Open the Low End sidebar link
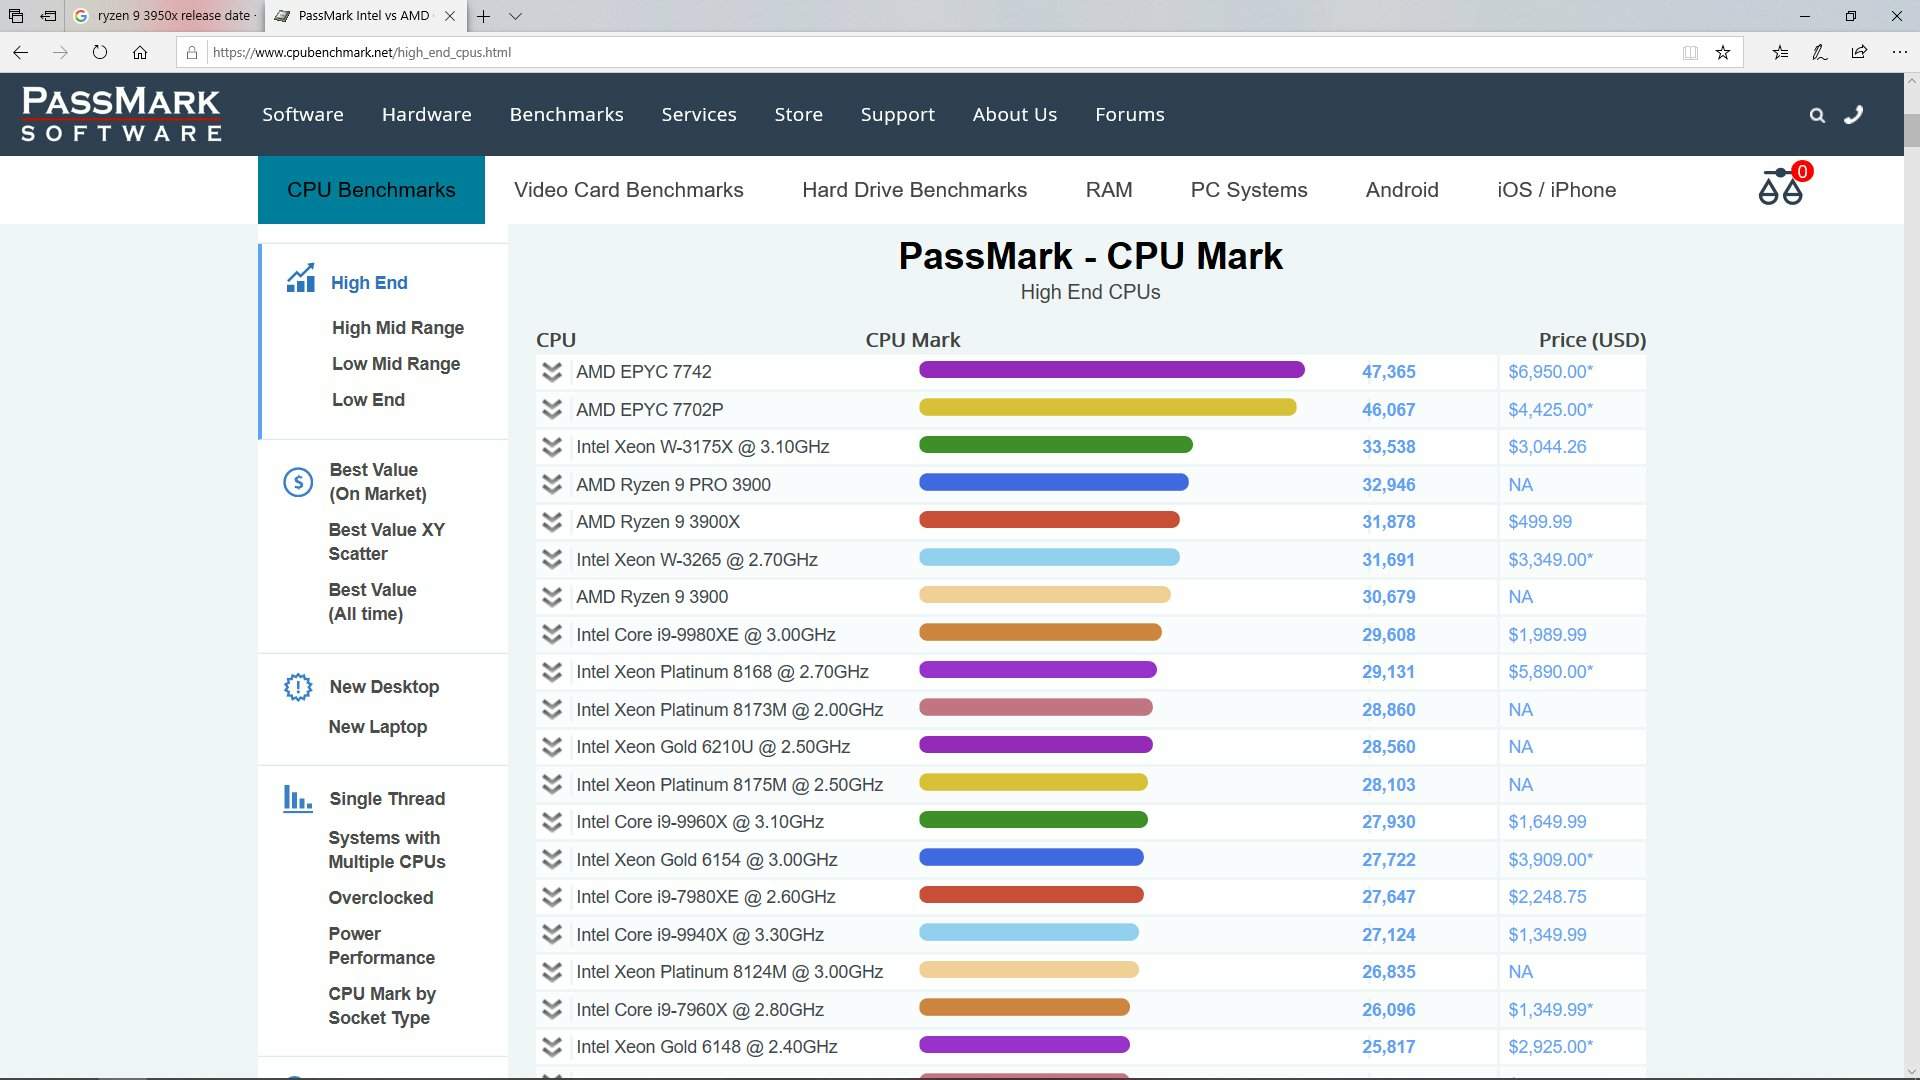The height and width of the screenshot is (1080, 1920). tap(368, 400)
